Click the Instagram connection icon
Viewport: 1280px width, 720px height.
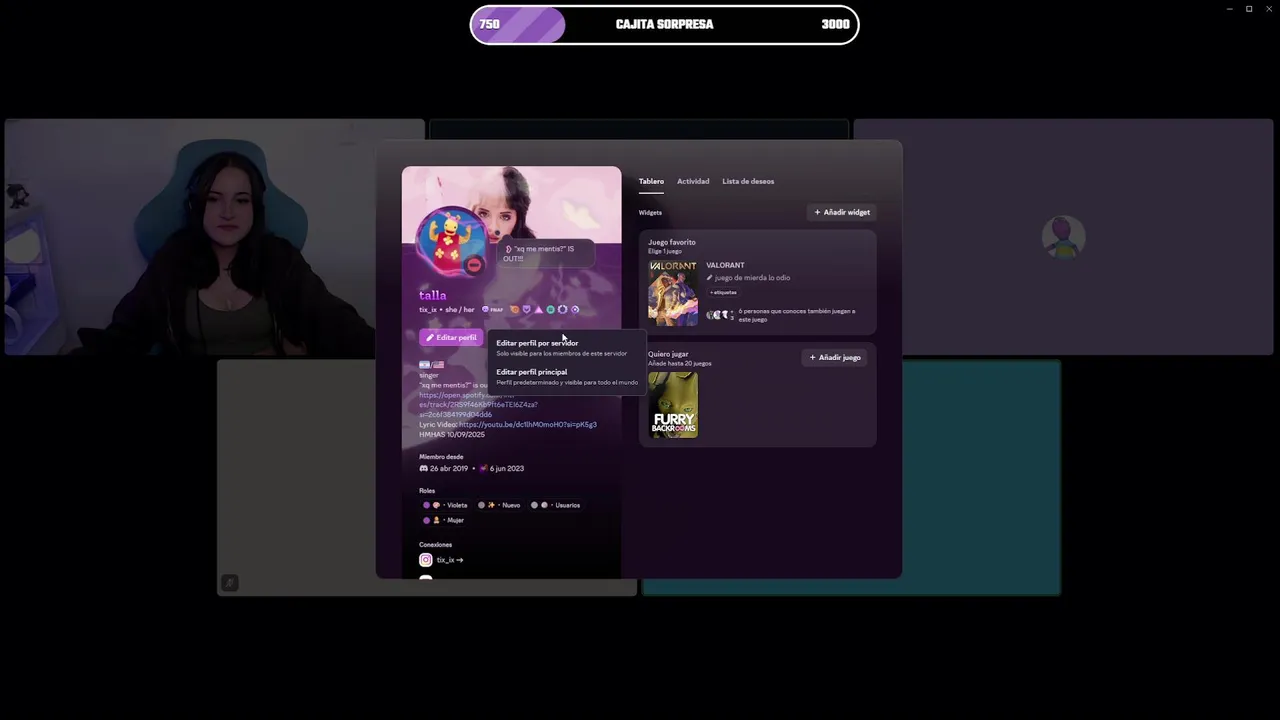click(426, 560)
